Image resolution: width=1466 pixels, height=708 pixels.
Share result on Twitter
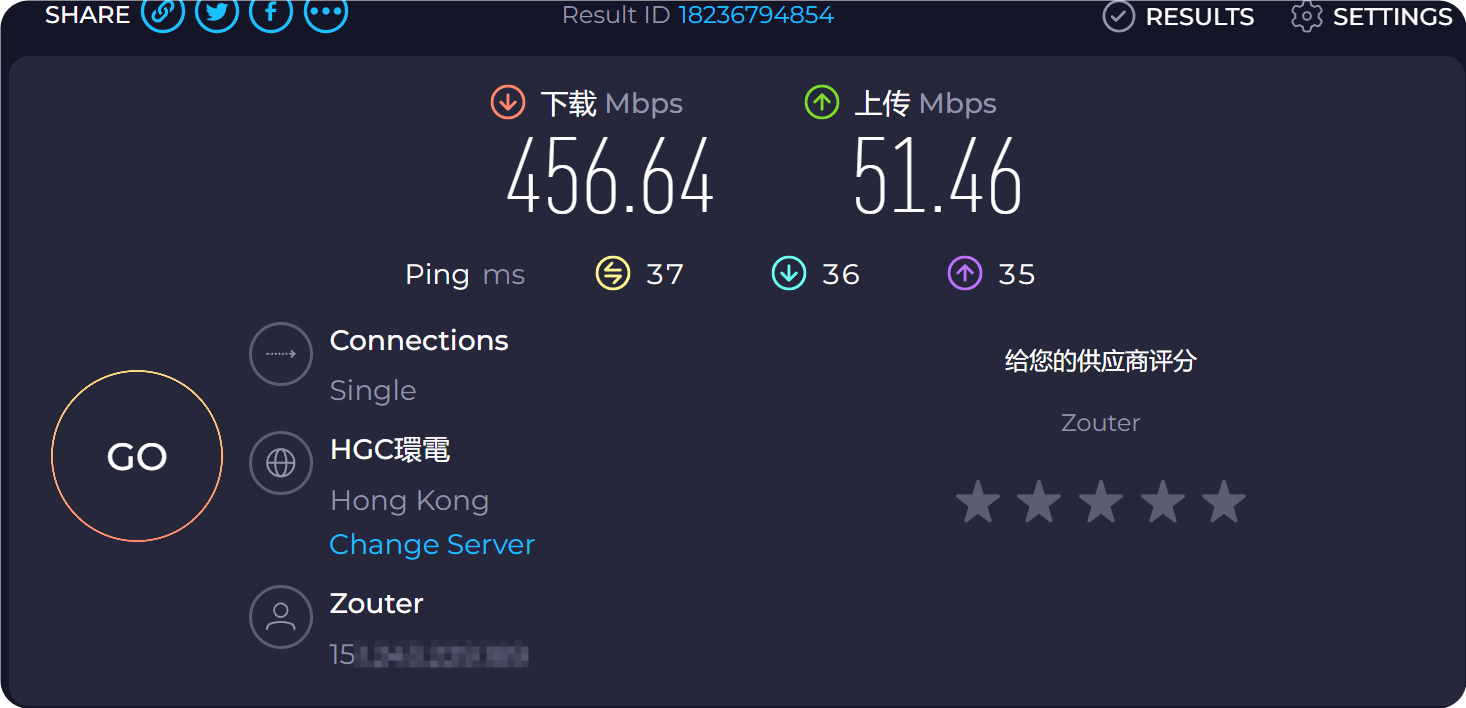tap(217, 14)
